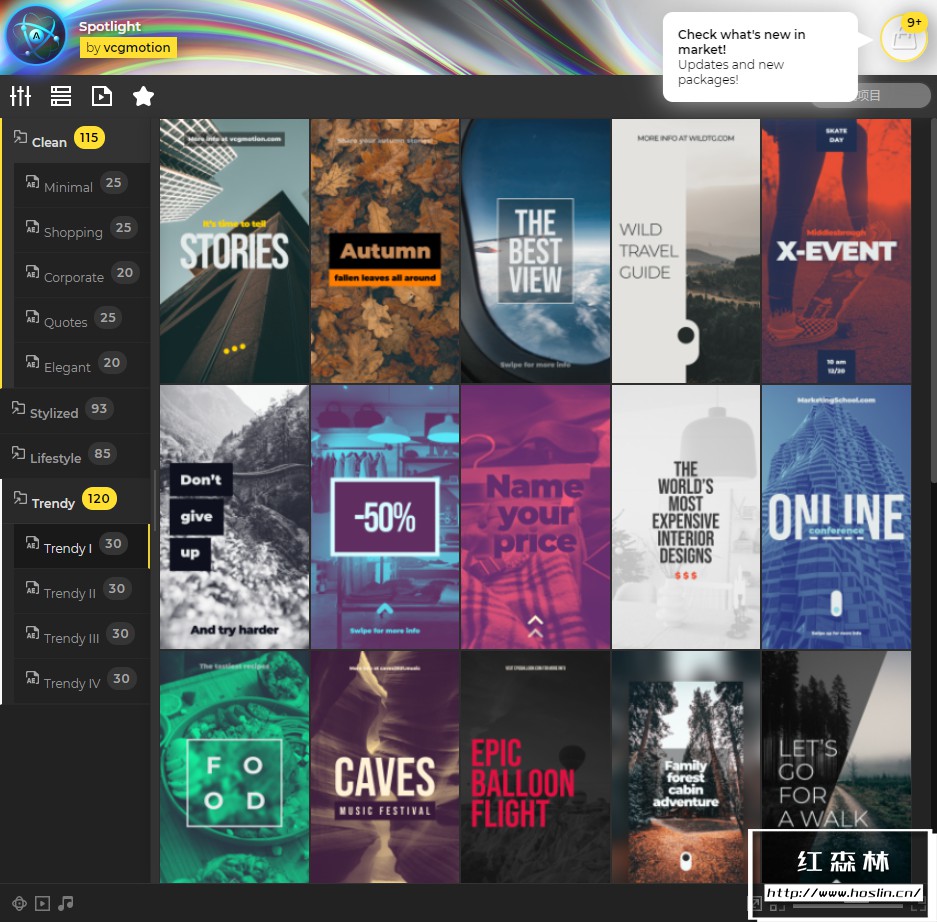Select the Don't give up thumbnail
937x922 pixels.
(234, 517)
